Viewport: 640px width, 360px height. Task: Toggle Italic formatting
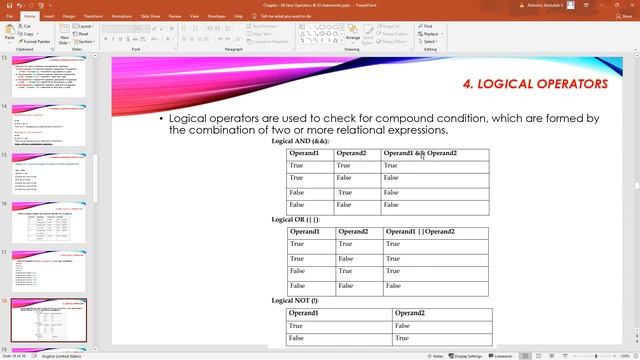[113, 39]
